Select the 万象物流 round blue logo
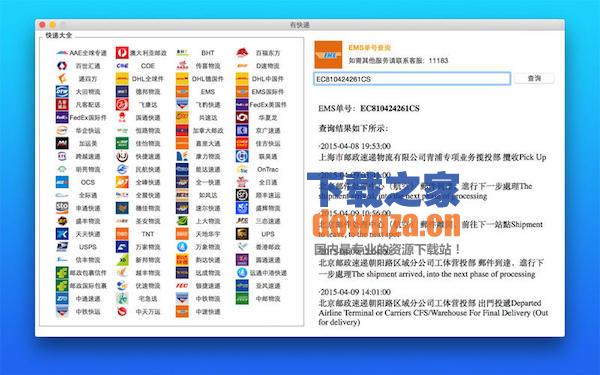This screenshot has height=375, width=600. [x=182, y=247]
